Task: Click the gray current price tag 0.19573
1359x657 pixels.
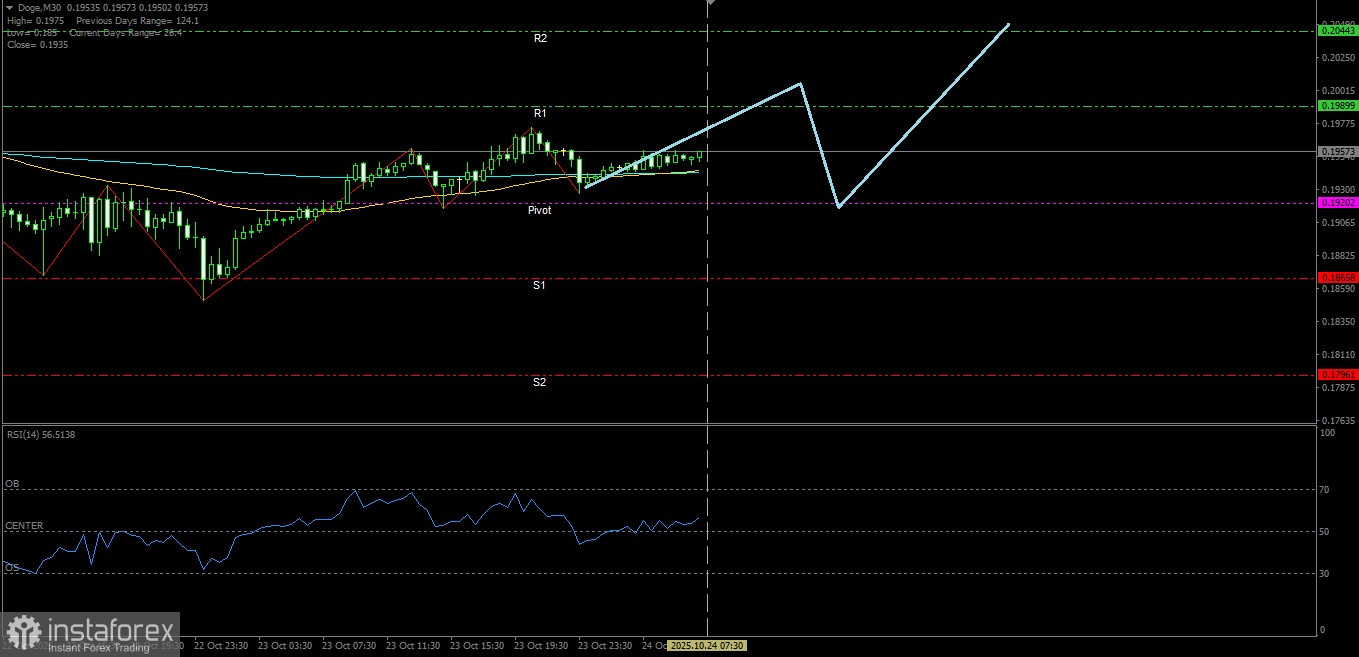Action: (x=1338, y=152)
